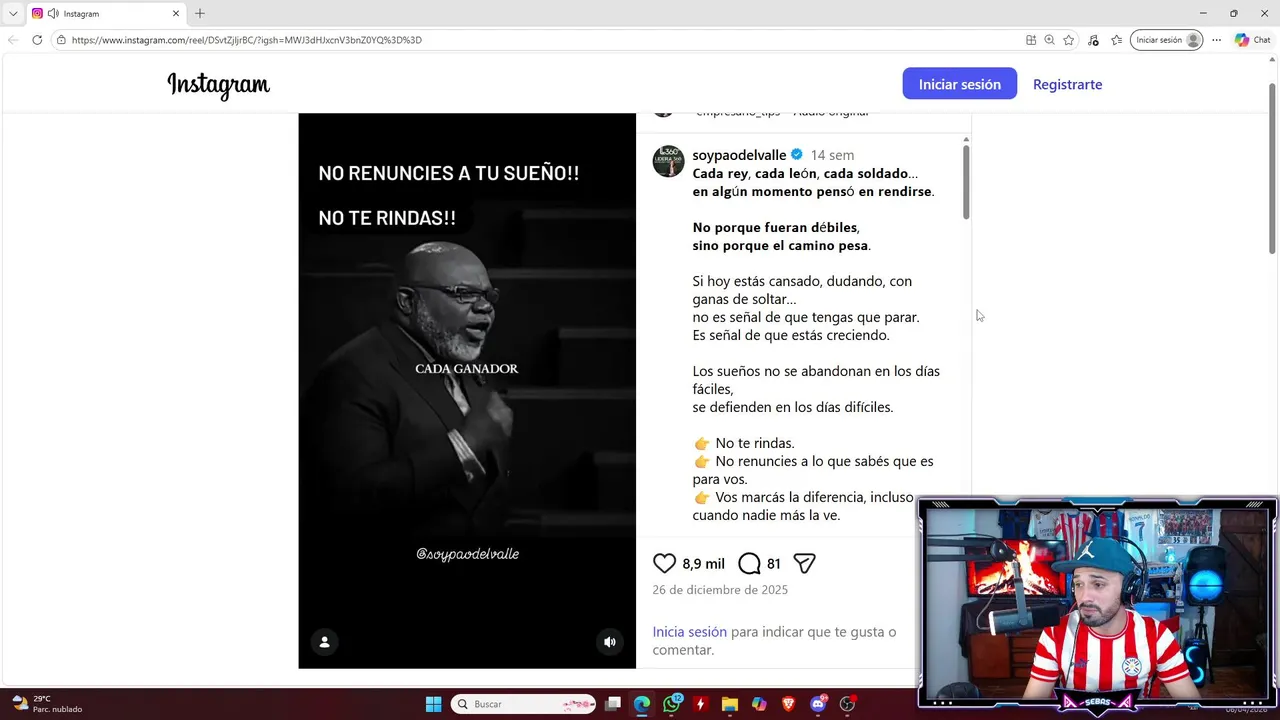The height and width of the screenshot is (720, 1280).
Task: Open soypaodelvalle profile picture in caption
Action: coord(668,161)
